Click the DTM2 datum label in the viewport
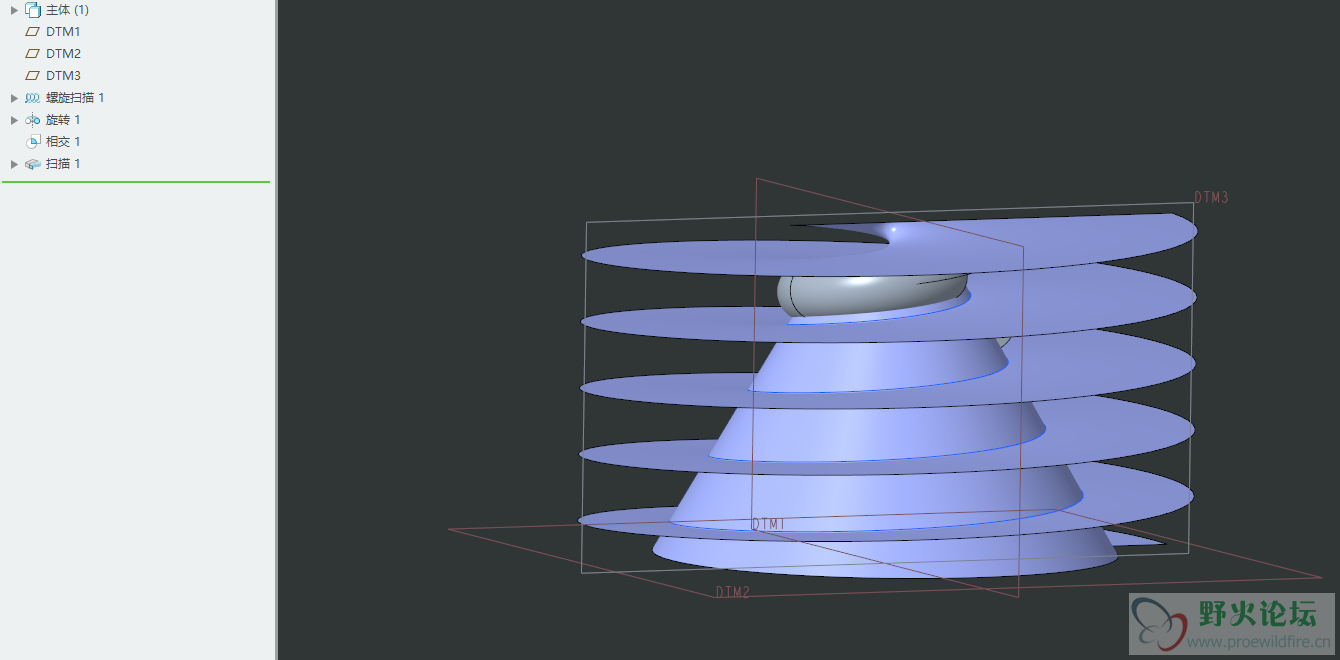The width and height of the screenshot is (1340, 660). tap(733, 592)
